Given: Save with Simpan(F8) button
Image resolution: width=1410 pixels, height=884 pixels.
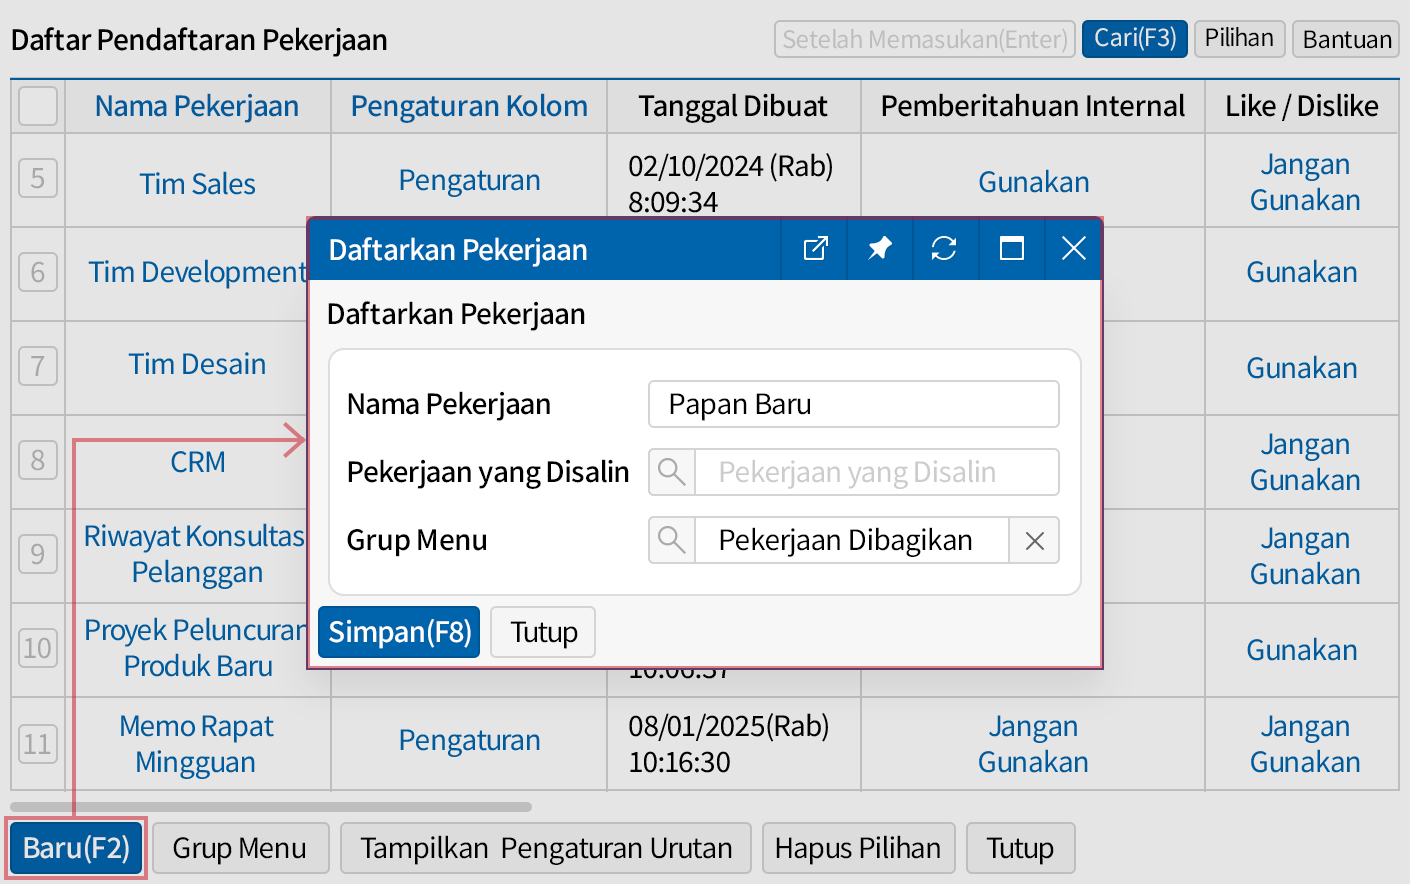Looking at the screenshot, I should click(x=399, y=632).
